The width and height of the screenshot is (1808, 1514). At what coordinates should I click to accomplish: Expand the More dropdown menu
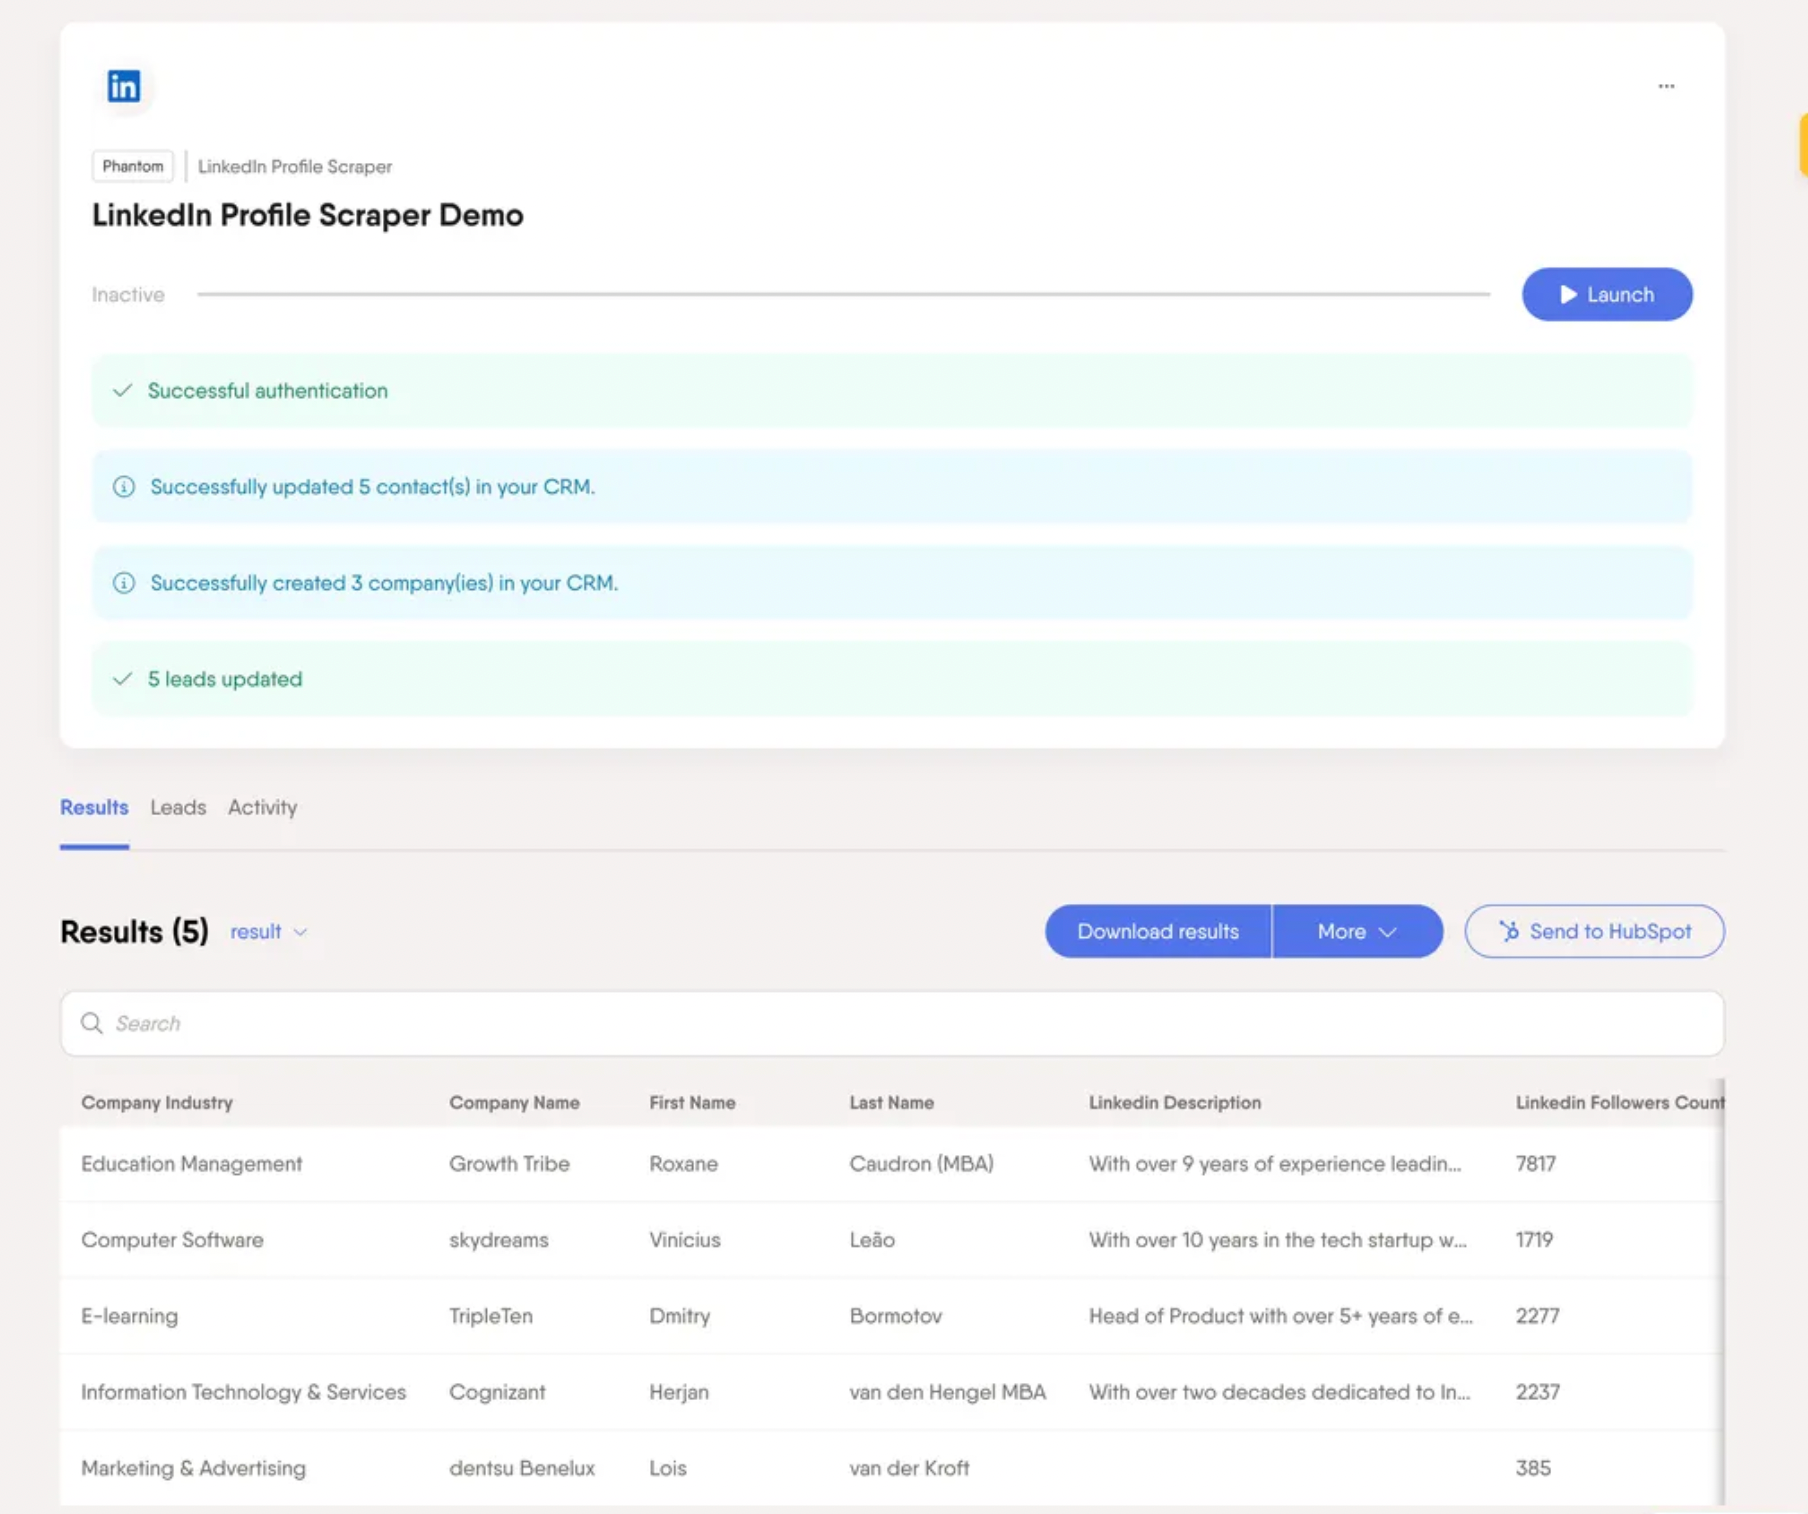(x=1356, y=931)
